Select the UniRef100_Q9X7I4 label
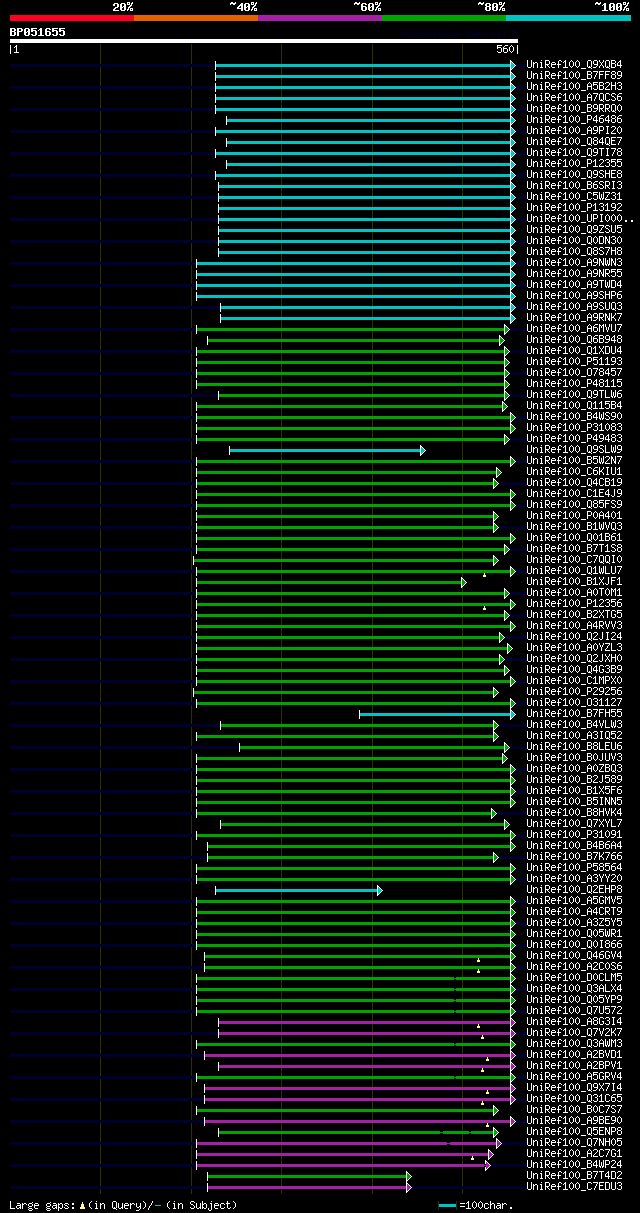 [x=574, y=1088]
